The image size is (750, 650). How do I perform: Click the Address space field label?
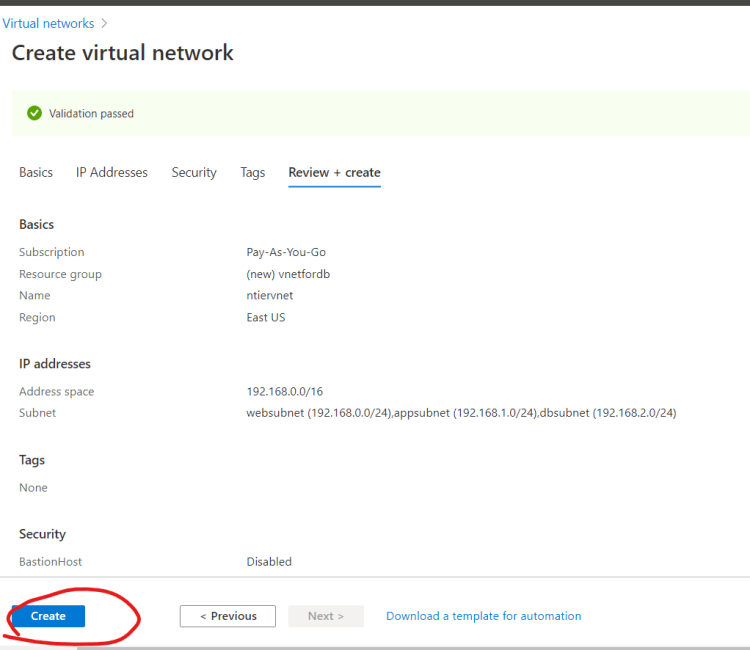(56, 392)
